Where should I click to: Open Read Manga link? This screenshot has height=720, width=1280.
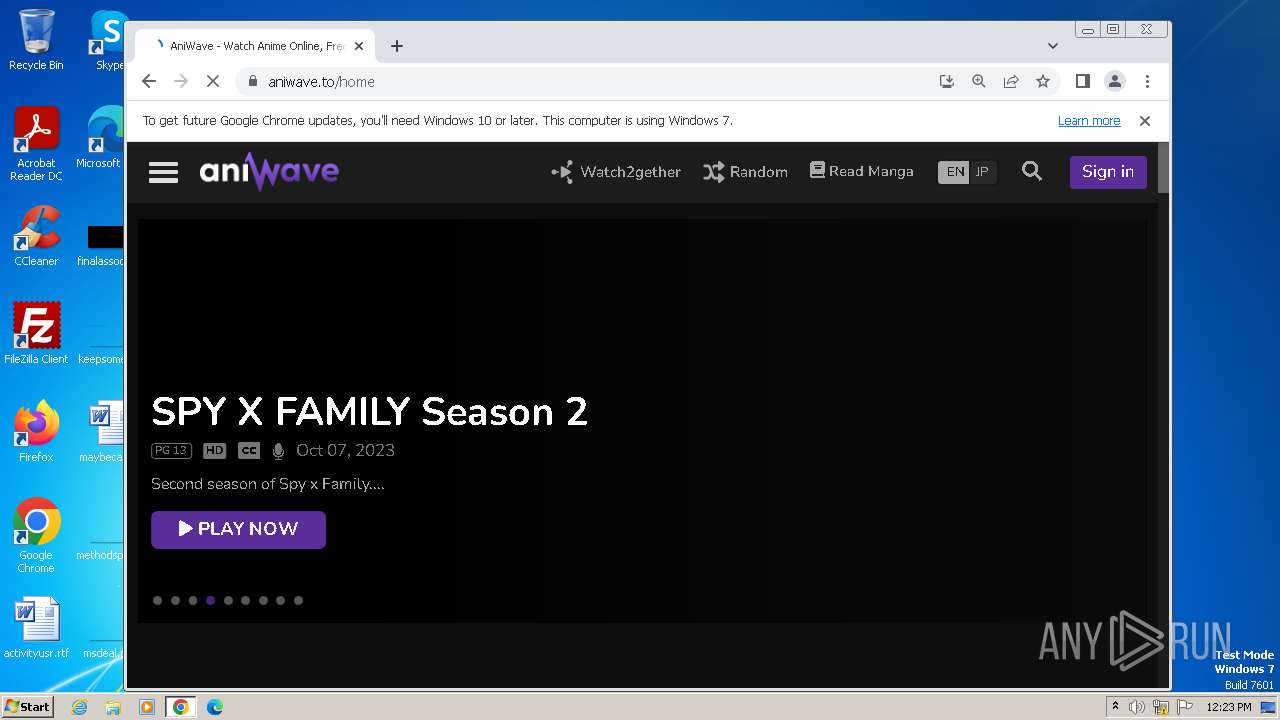tap(861, 171)
